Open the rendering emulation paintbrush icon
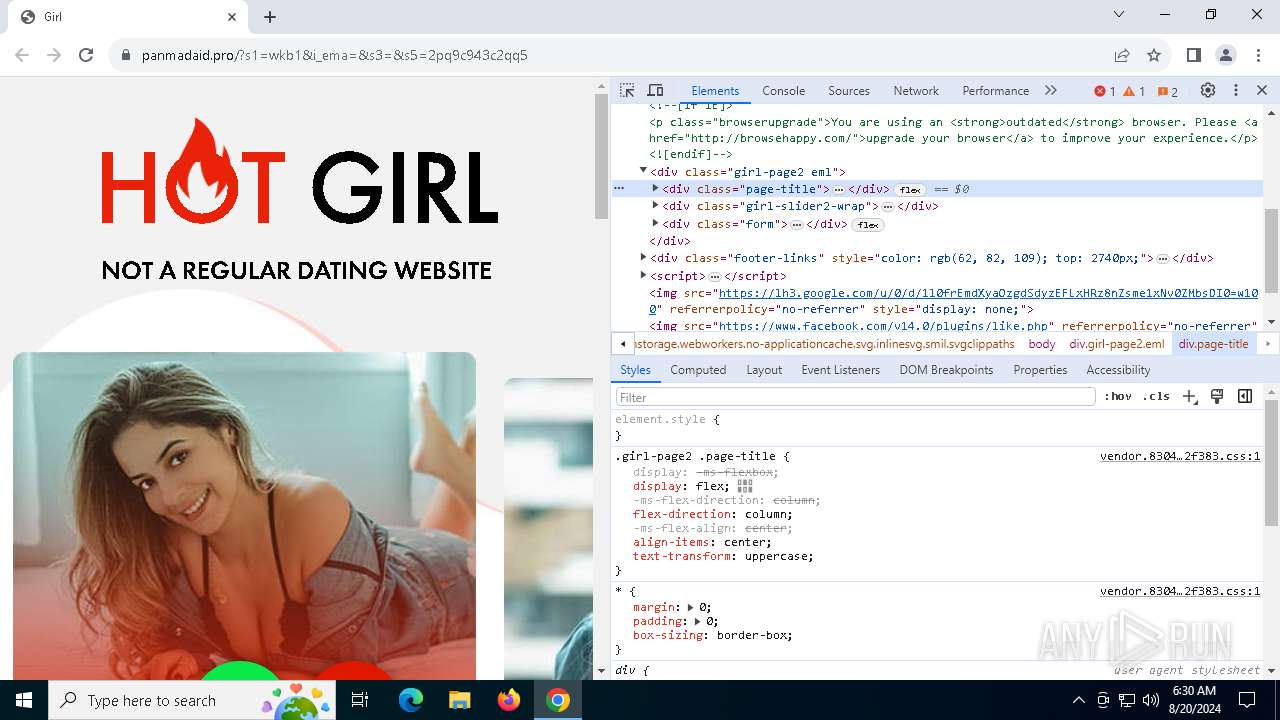Viewport: 1280px width, 720px height. coord(1217,397)
